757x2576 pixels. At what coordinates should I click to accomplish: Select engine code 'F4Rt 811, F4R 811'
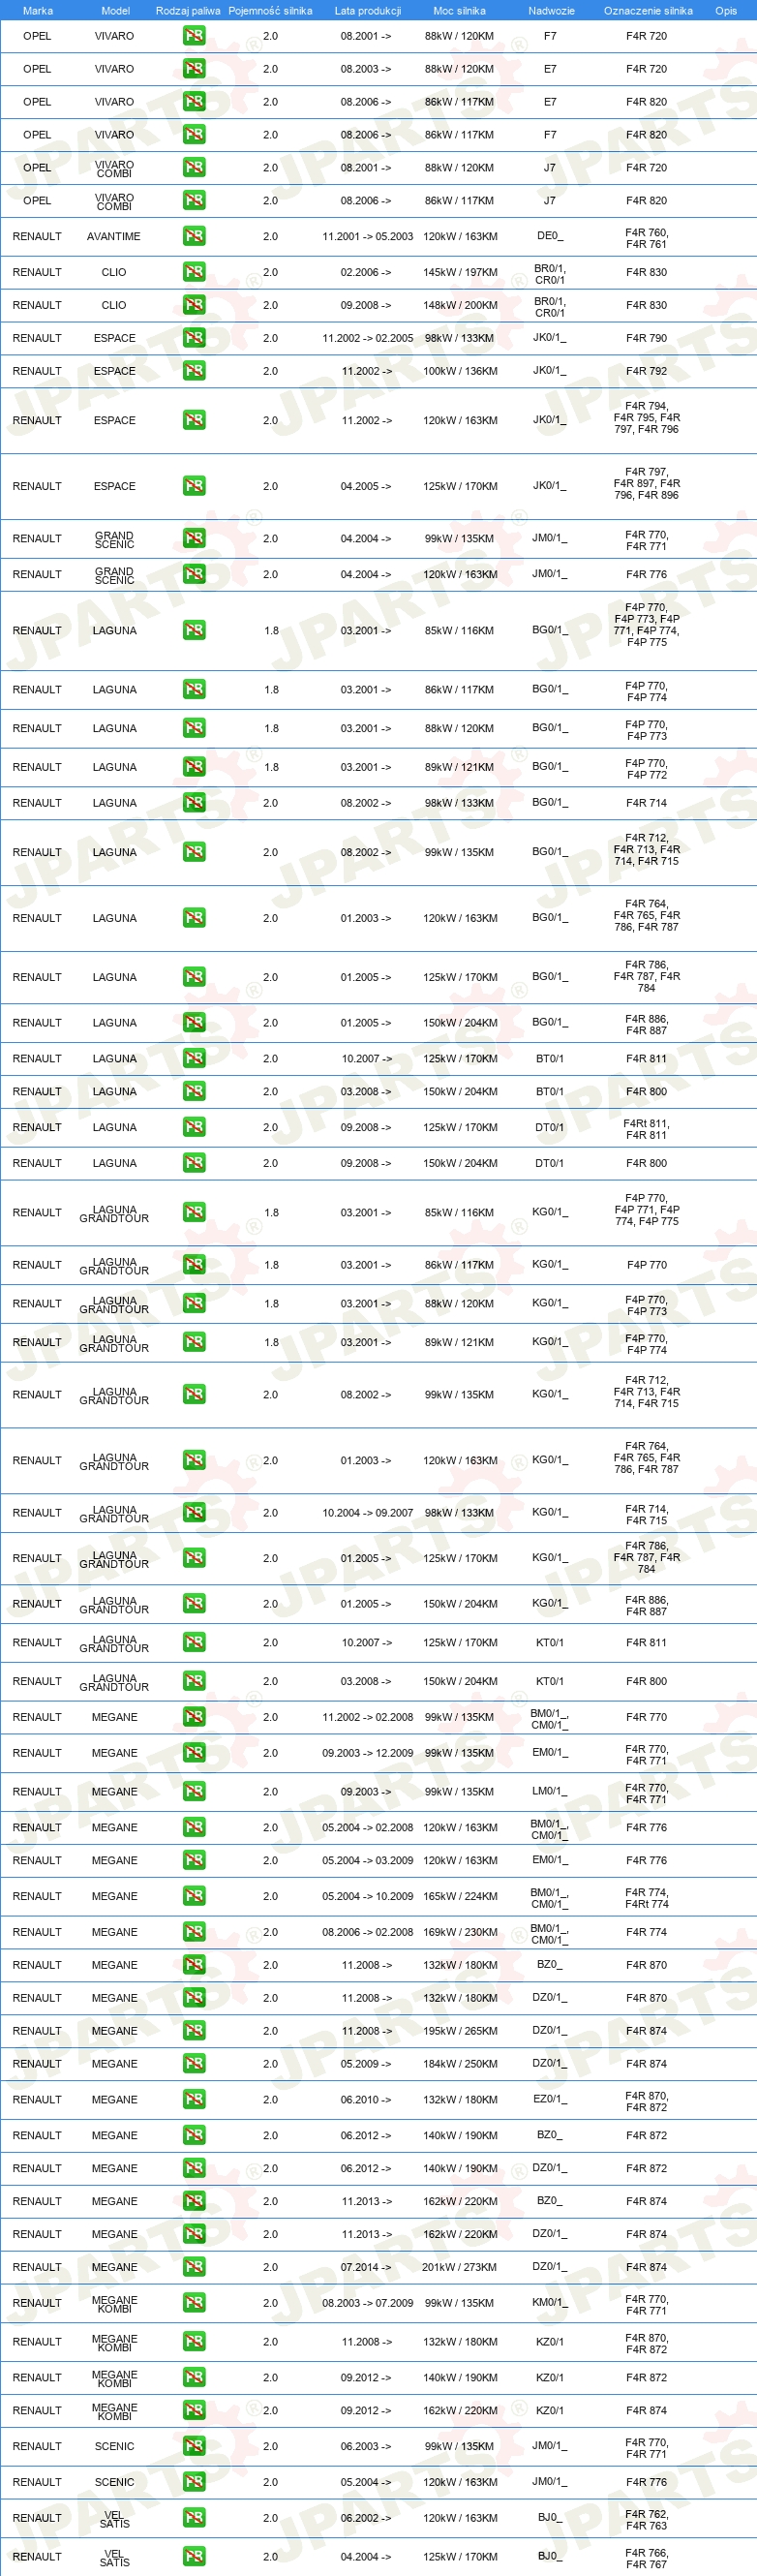(646, 1129)
